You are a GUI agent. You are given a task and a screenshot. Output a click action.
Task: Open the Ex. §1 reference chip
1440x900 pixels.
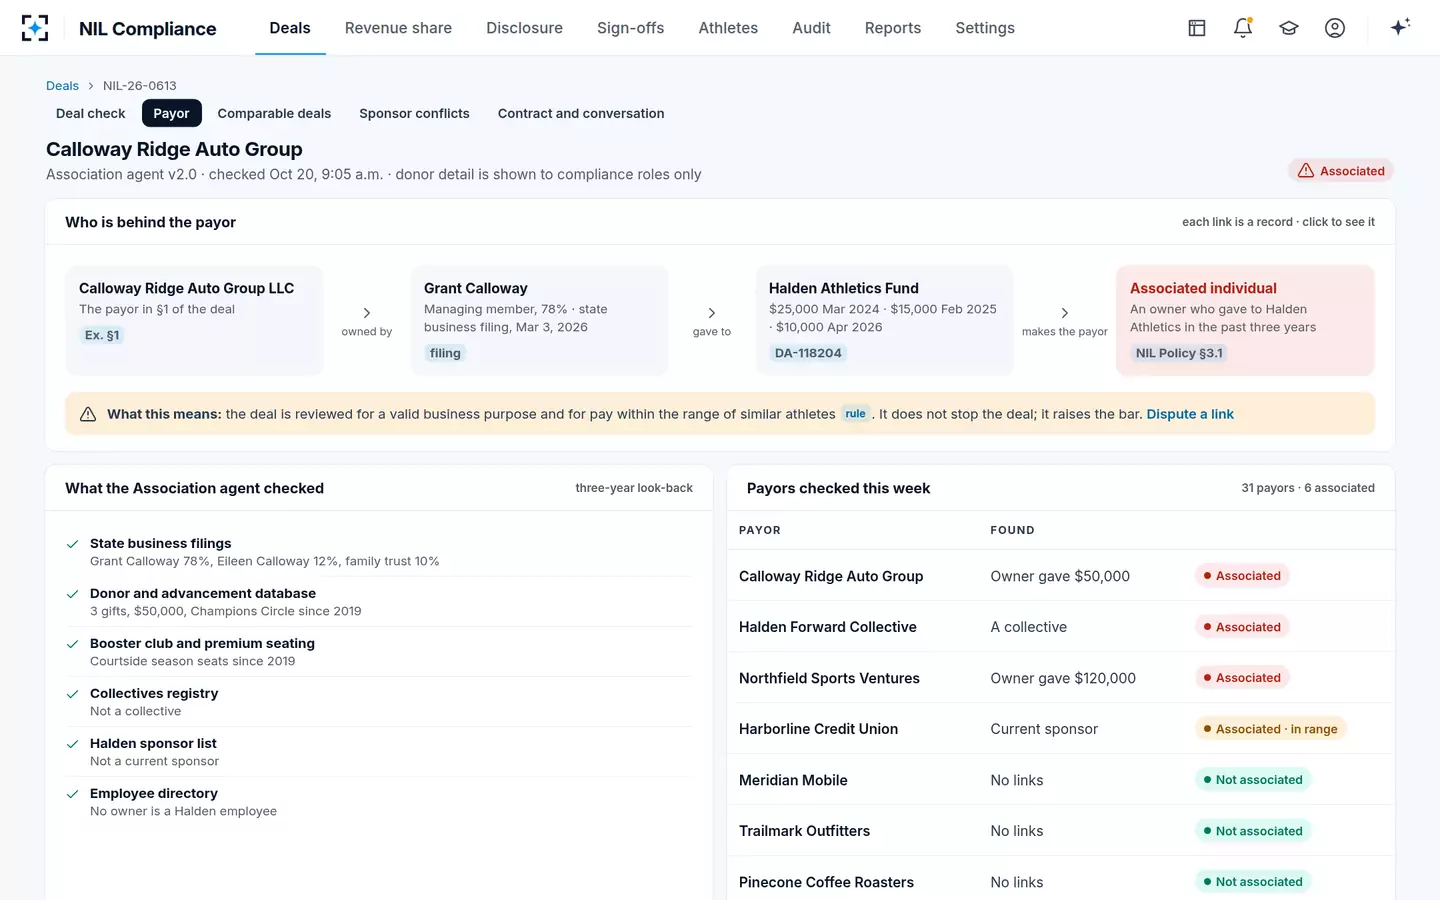pos(102,335)
